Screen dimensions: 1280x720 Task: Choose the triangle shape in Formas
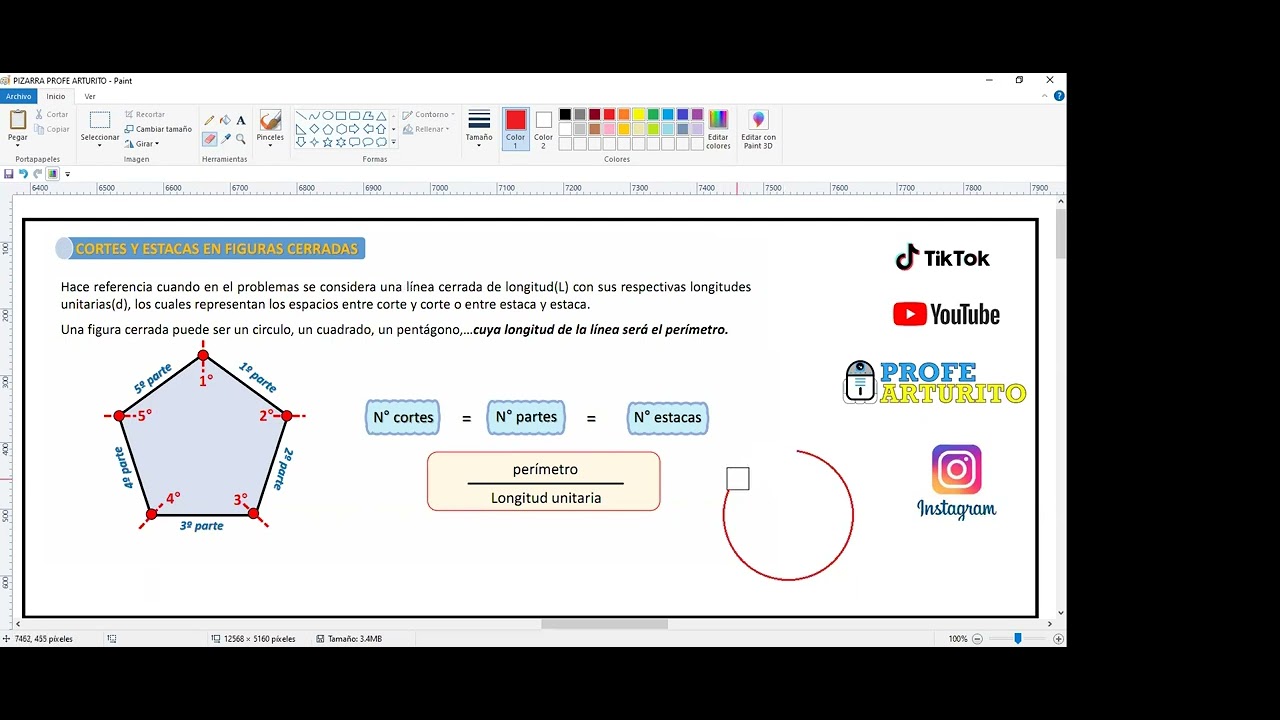pos(381,116)
